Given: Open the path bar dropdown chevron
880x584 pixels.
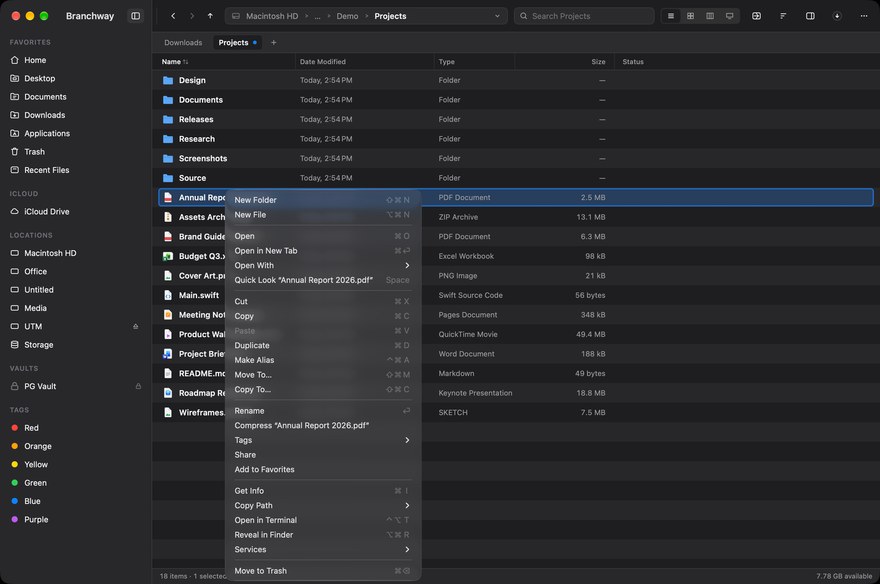Looking at the screenshot, I should [x=497, y=16].
